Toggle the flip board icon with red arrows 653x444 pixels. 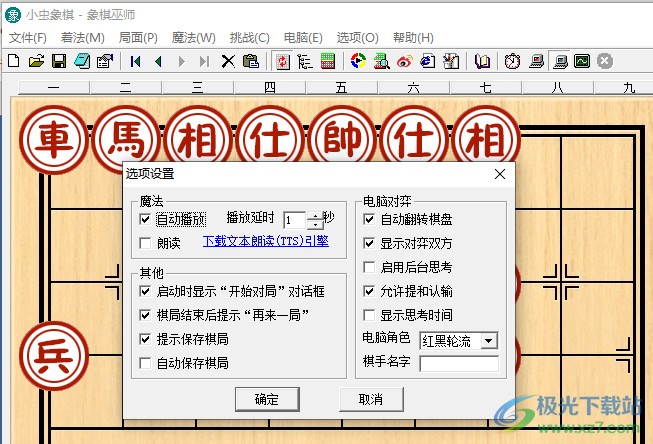point(283,62)
